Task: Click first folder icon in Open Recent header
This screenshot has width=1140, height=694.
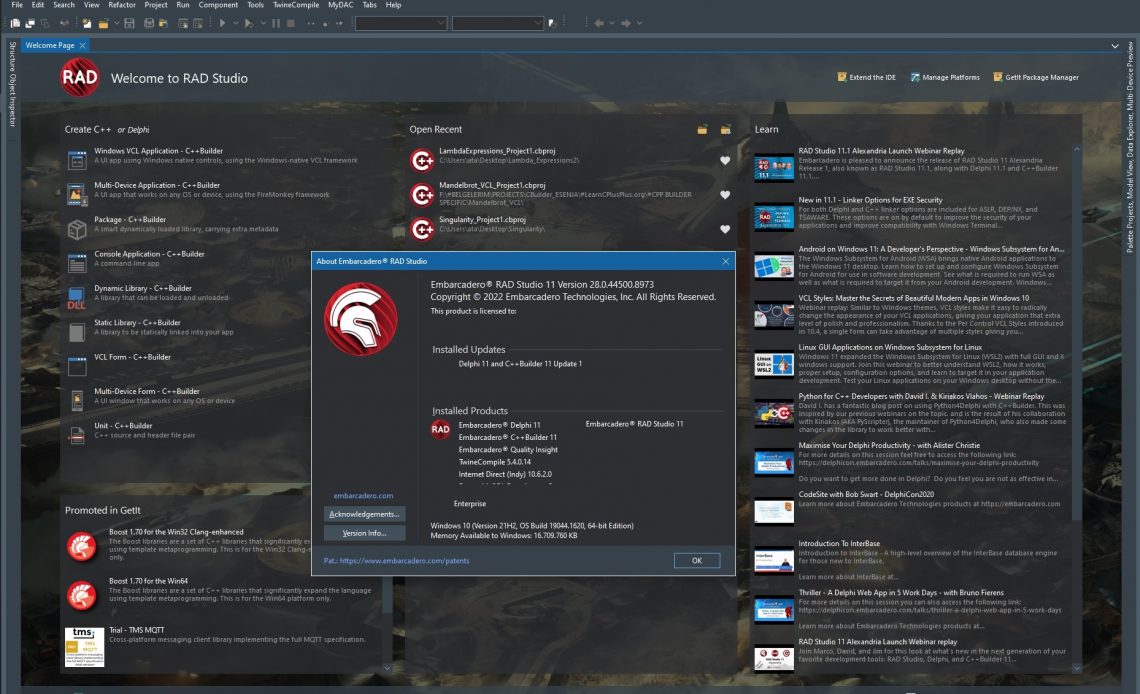Action: (702, 129)
